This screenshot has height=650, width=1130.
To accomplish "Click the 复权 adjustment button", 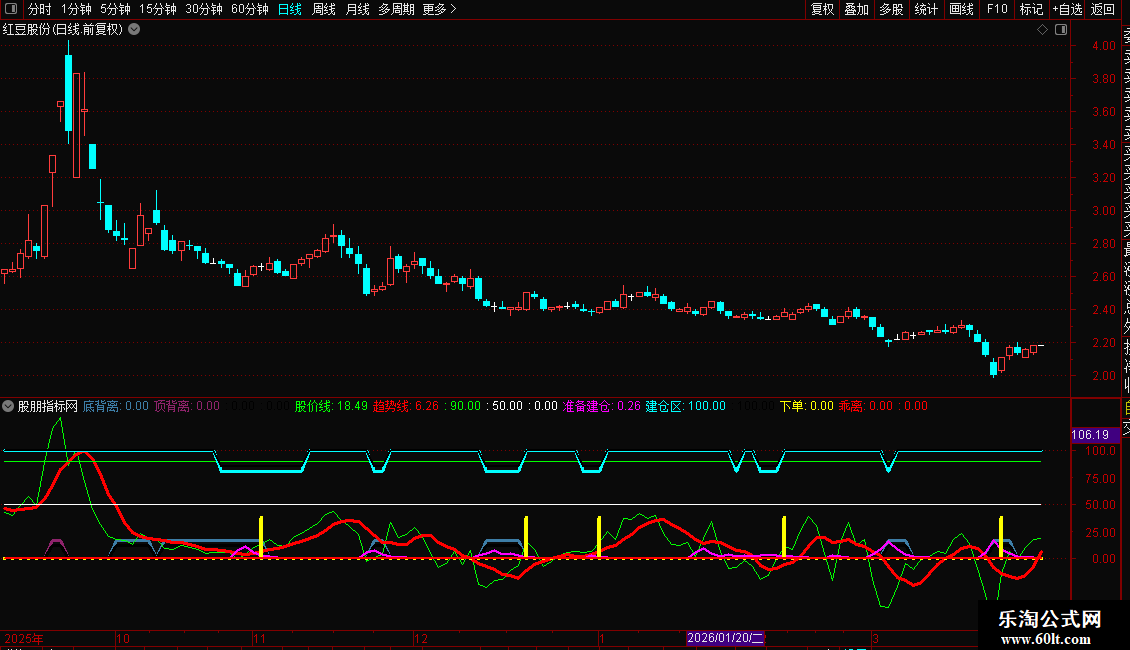I will [x=823, y=10].
